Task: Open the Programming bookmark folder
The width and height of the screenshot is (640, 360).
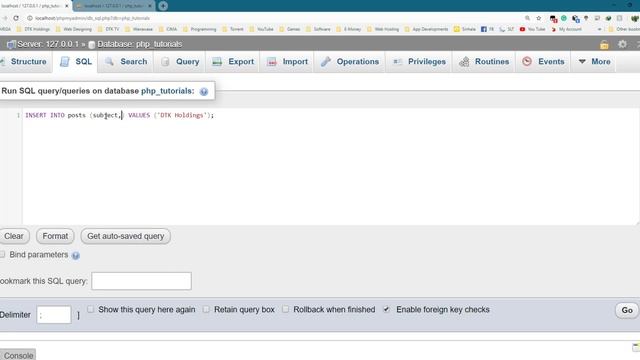Action: click(x=200, y=29)
